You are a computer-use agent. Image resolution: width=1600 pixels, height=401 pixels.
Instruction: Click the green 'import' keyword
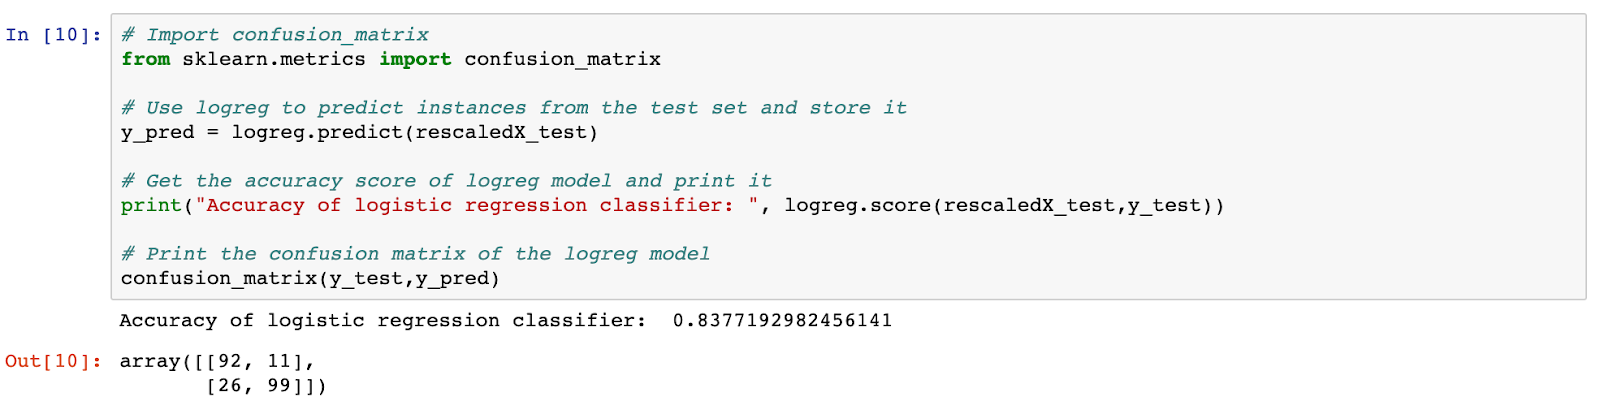(415, 59)
